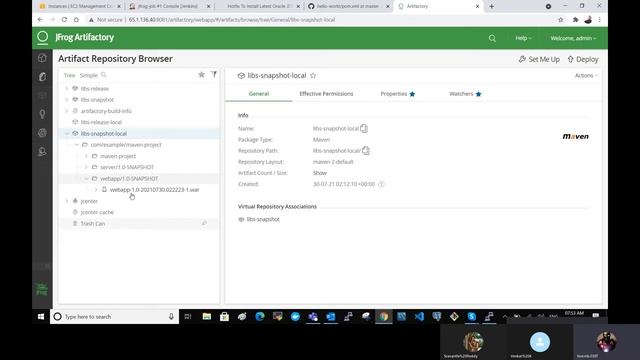Image resolution: width=640 pixels, height=360 pixels.
Task: Collapse the com/example/maven-project folder
Action: (x=76, y=145)
